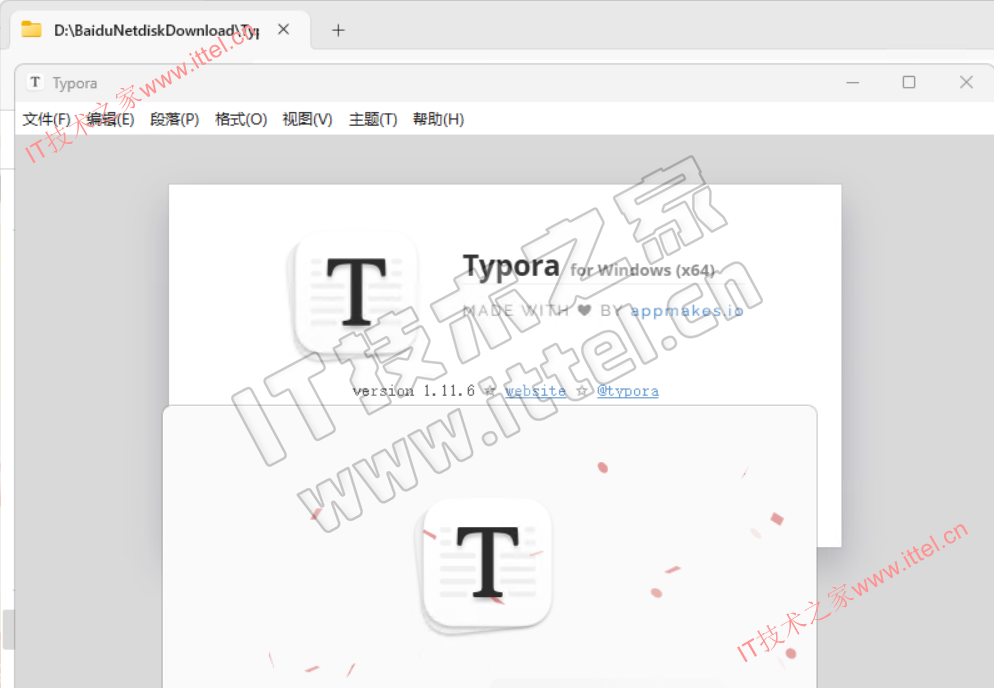Open the @typora link
The image size is (994, 688).
tap(628, 391)
